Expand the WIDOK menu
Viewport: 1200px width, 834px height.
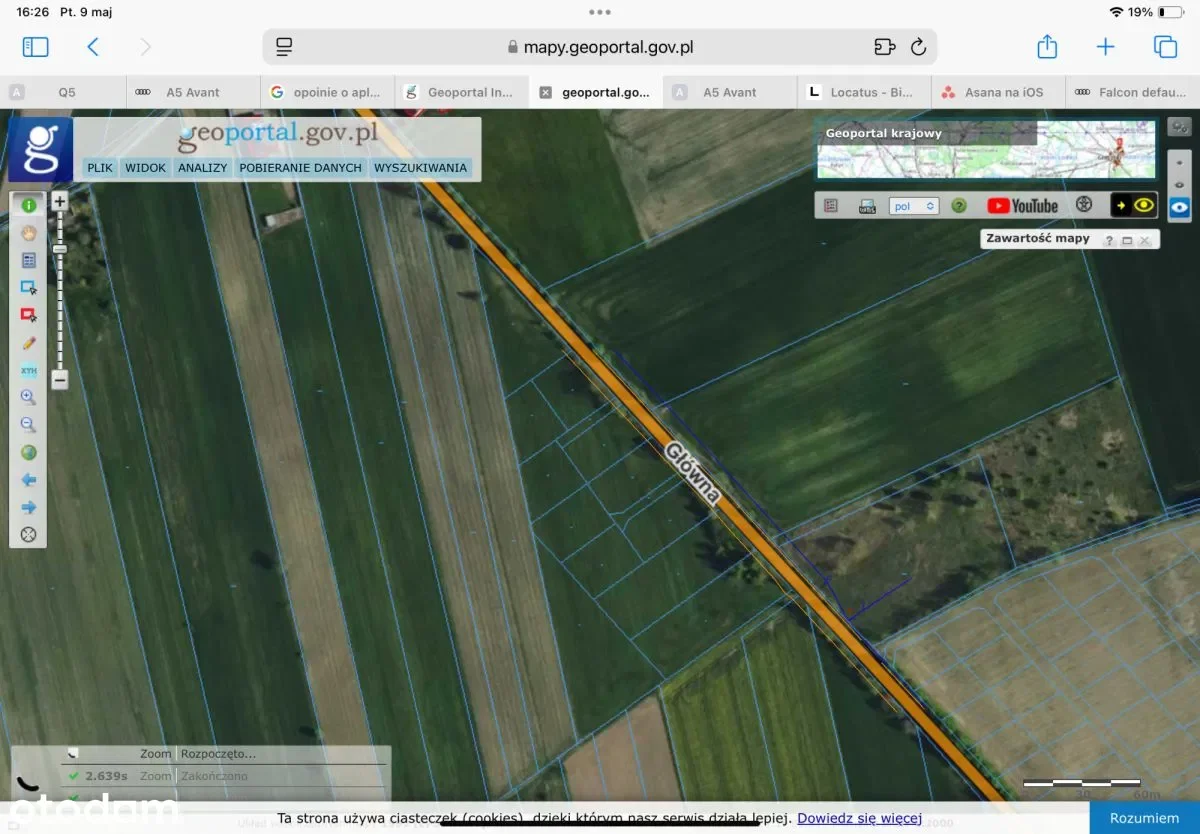145,168
